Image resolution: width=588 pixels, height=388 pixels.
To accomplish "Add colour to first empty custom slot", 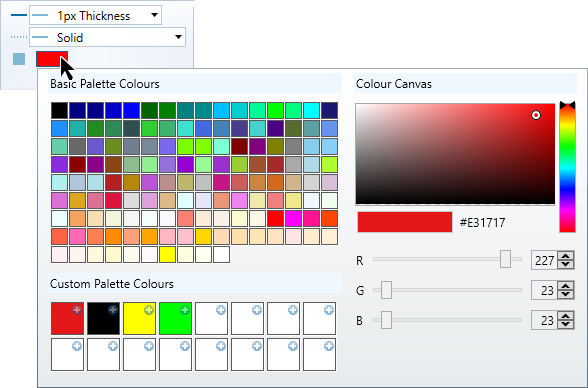I will pos(221,310).
